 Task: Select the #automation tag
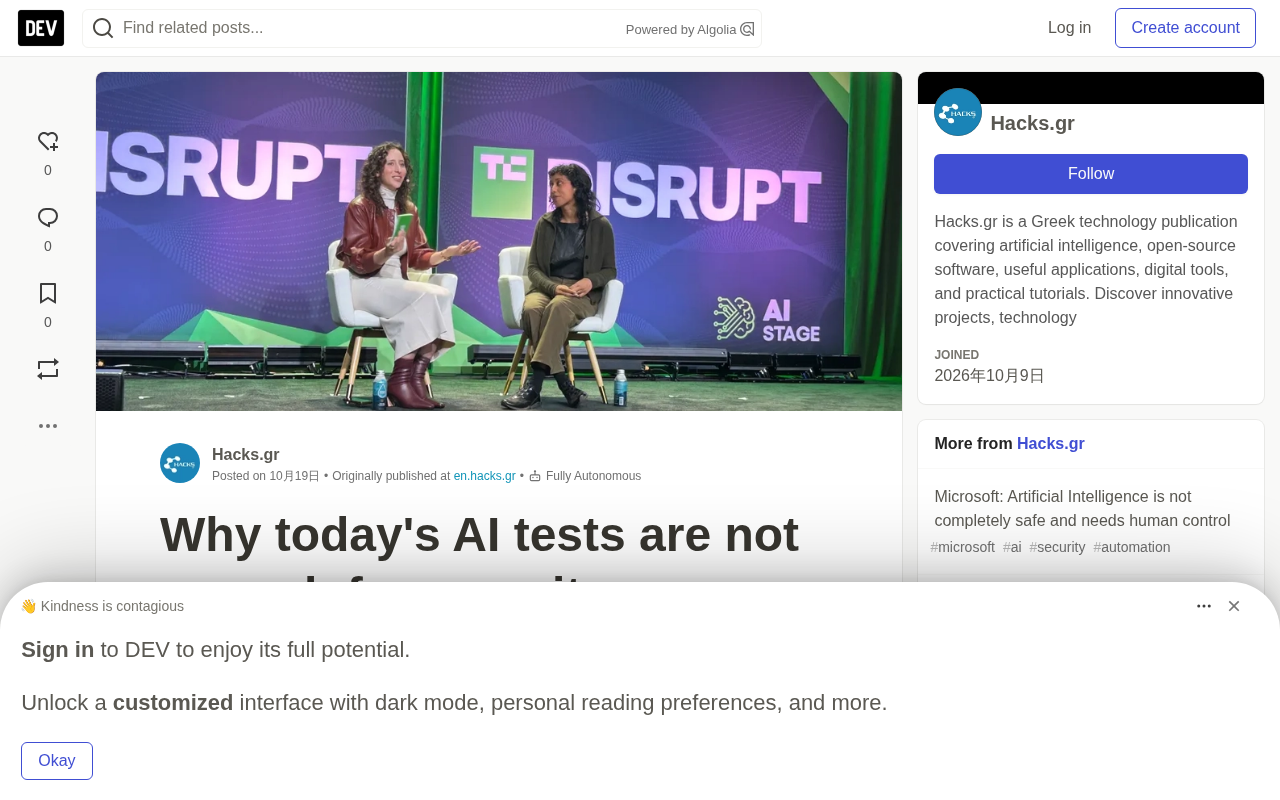1132,547
